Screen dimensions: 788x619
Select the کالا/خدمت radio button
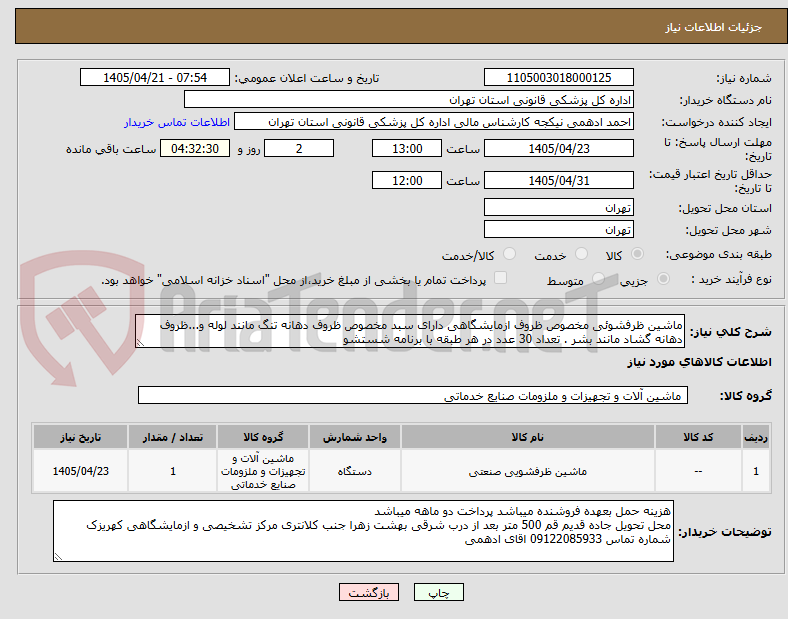[x=510, y=254]
